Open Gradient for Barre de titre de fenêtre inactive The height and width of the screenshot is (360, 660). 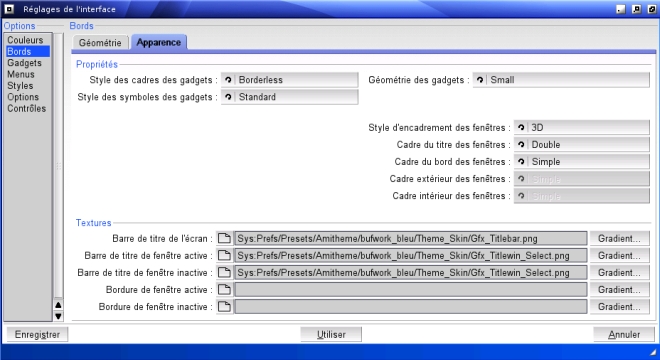pos(619,272)
